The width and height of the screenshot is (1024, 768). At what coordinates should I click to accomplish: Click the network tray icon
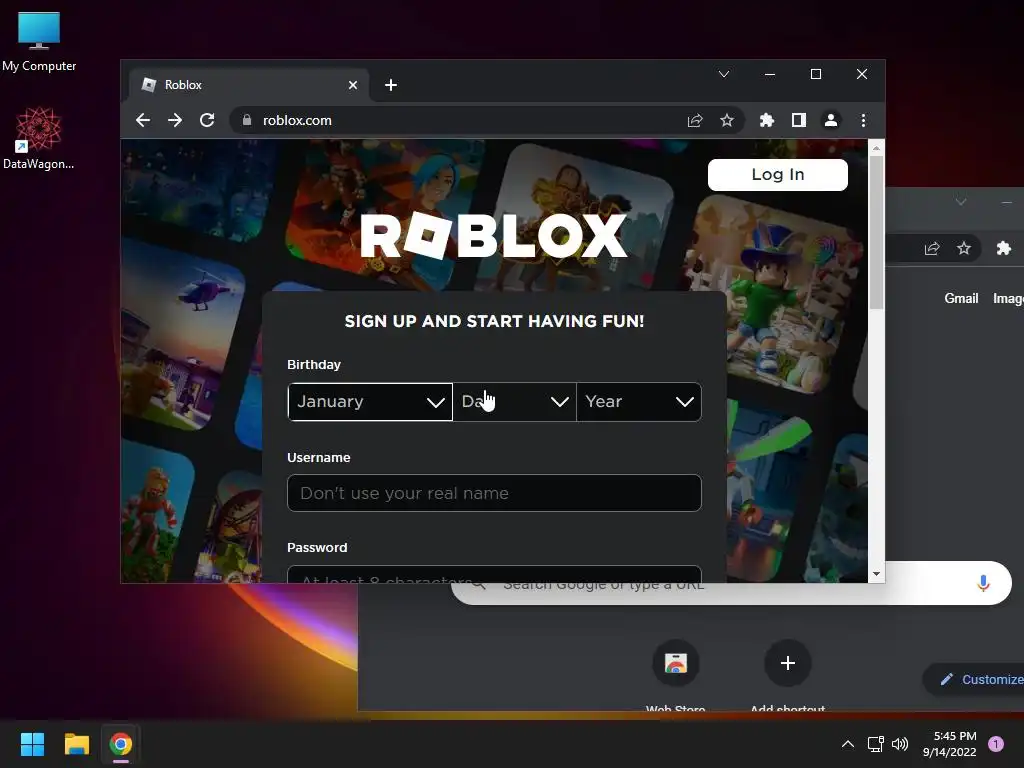click(875, 744)
